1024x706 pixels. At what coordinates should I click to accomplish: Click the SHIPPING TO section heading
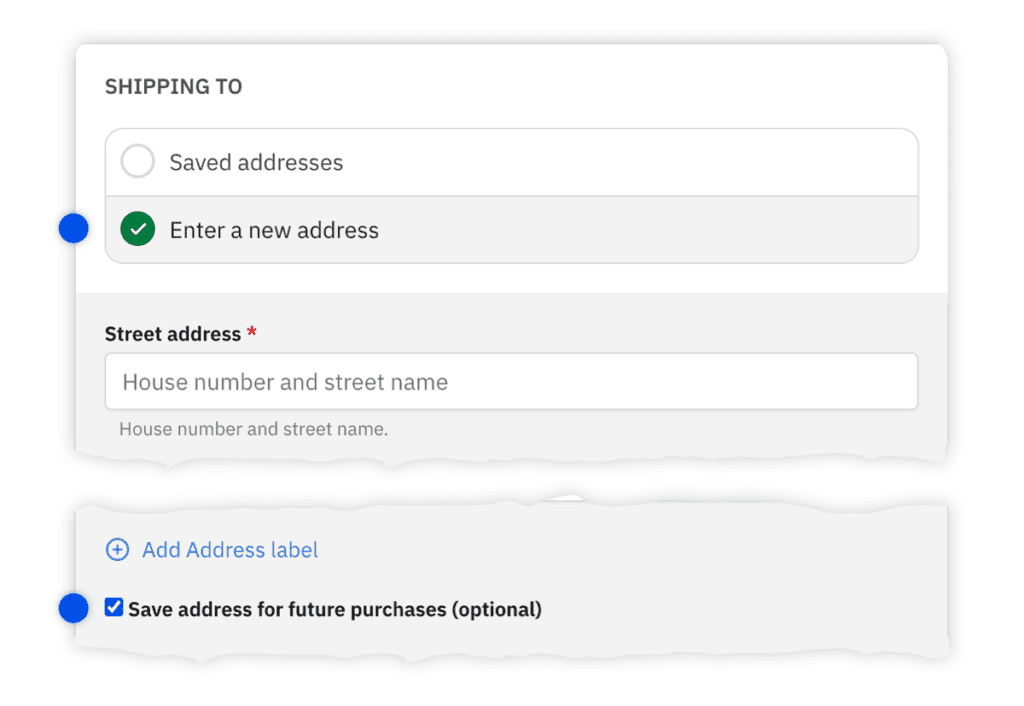click(x=173, y=87)
